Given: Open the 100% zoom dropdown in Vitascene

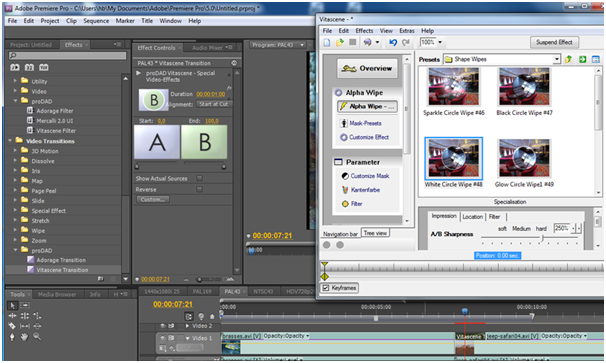Looking at the screenshot, I should pos(440,42).
